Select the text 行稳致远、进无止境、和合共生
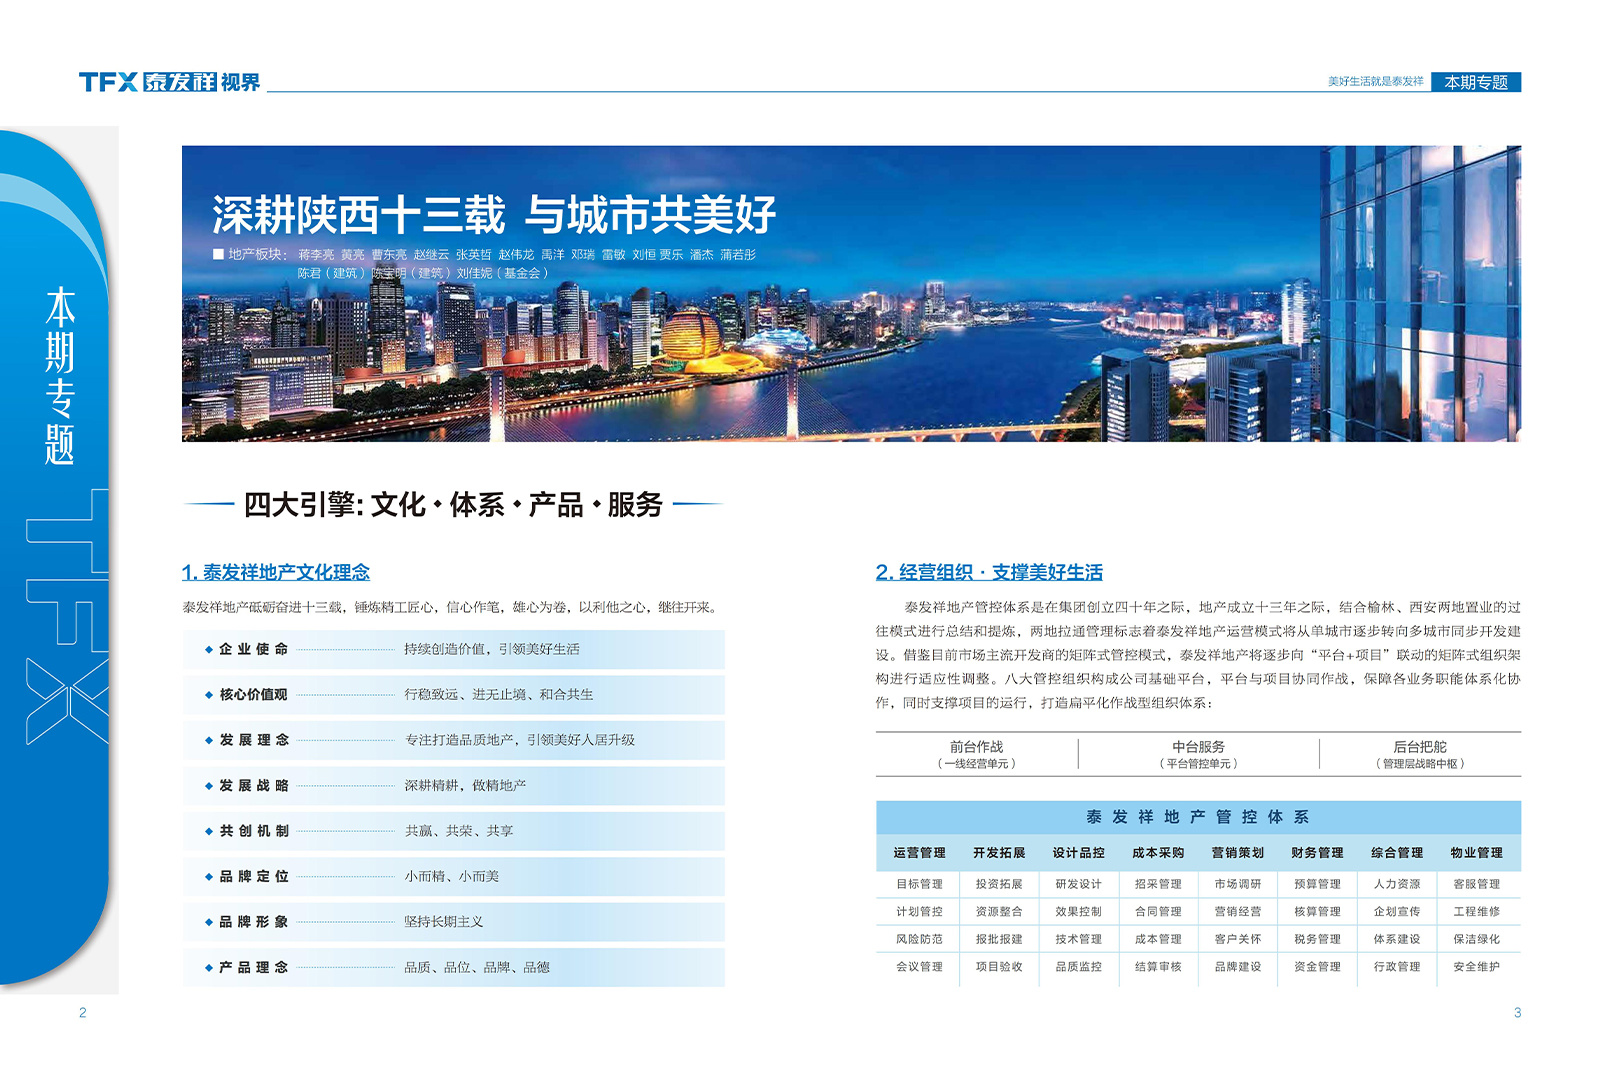The image size is (1600, 1067). click(499, 694)
